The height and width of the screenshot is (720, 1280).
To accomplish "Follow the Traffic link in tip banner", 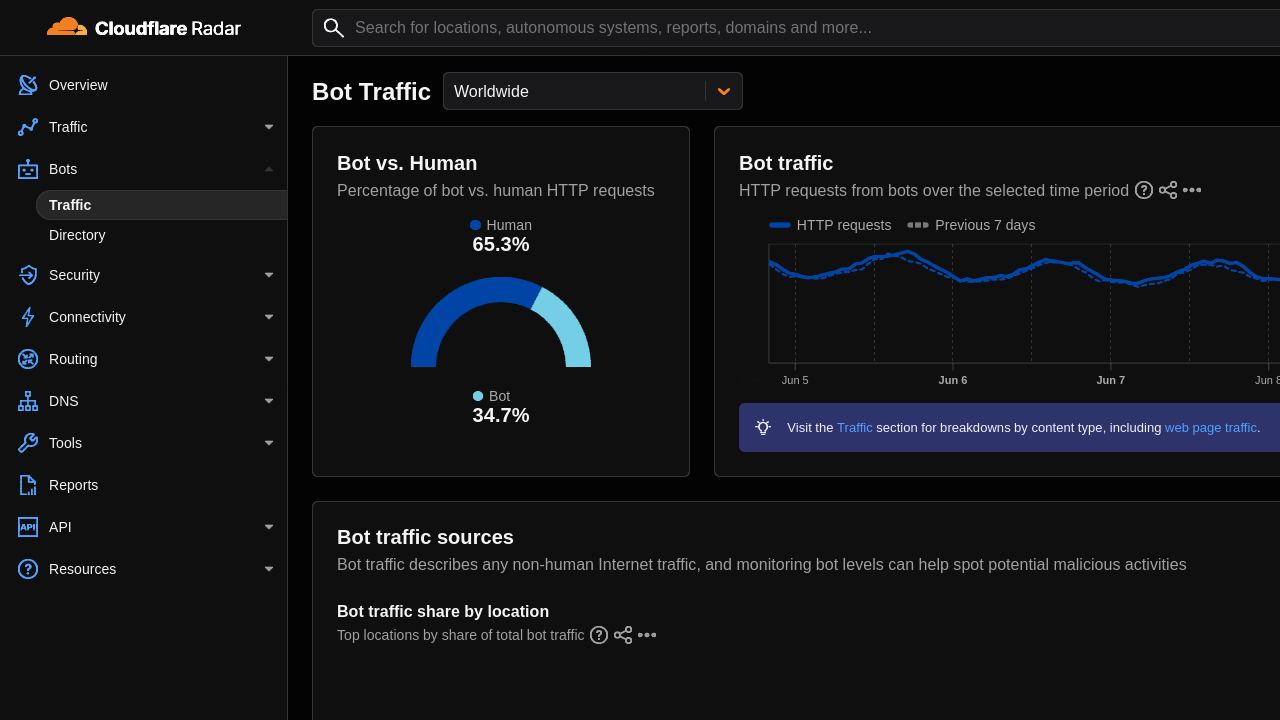I will tap(855, 427).
